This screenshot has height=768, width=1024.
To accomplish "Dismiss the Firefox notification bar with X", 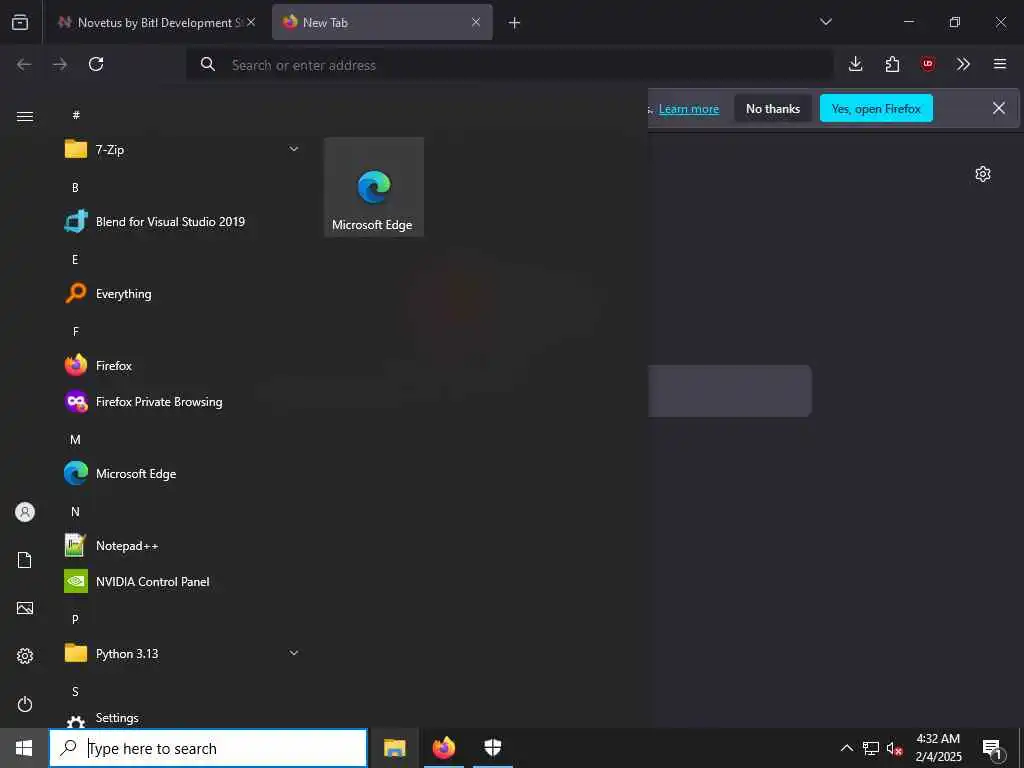I will point(999,108).
